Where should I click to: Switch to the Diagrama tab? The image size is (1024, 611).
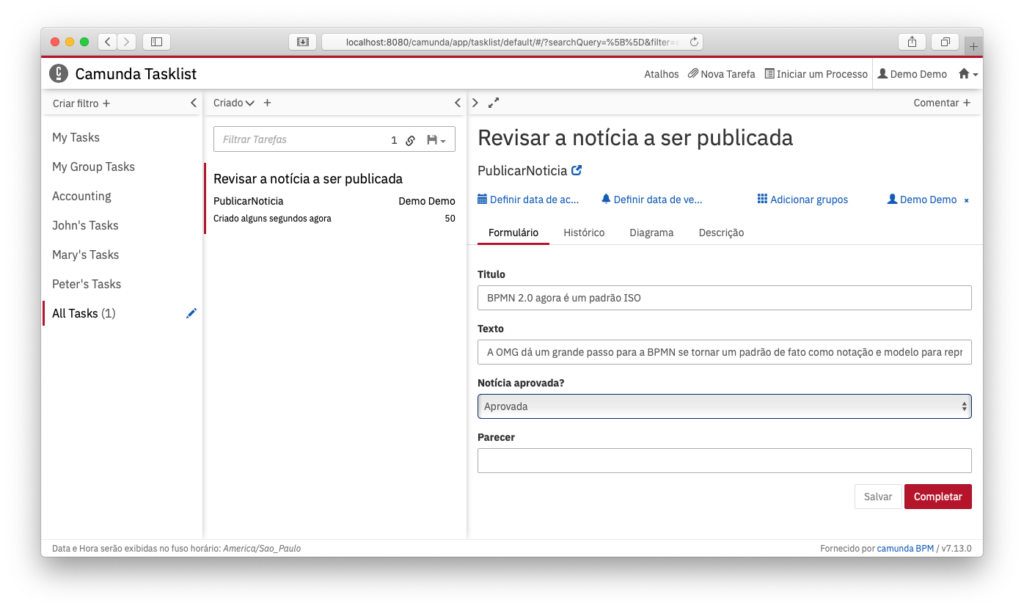point(651,232)
